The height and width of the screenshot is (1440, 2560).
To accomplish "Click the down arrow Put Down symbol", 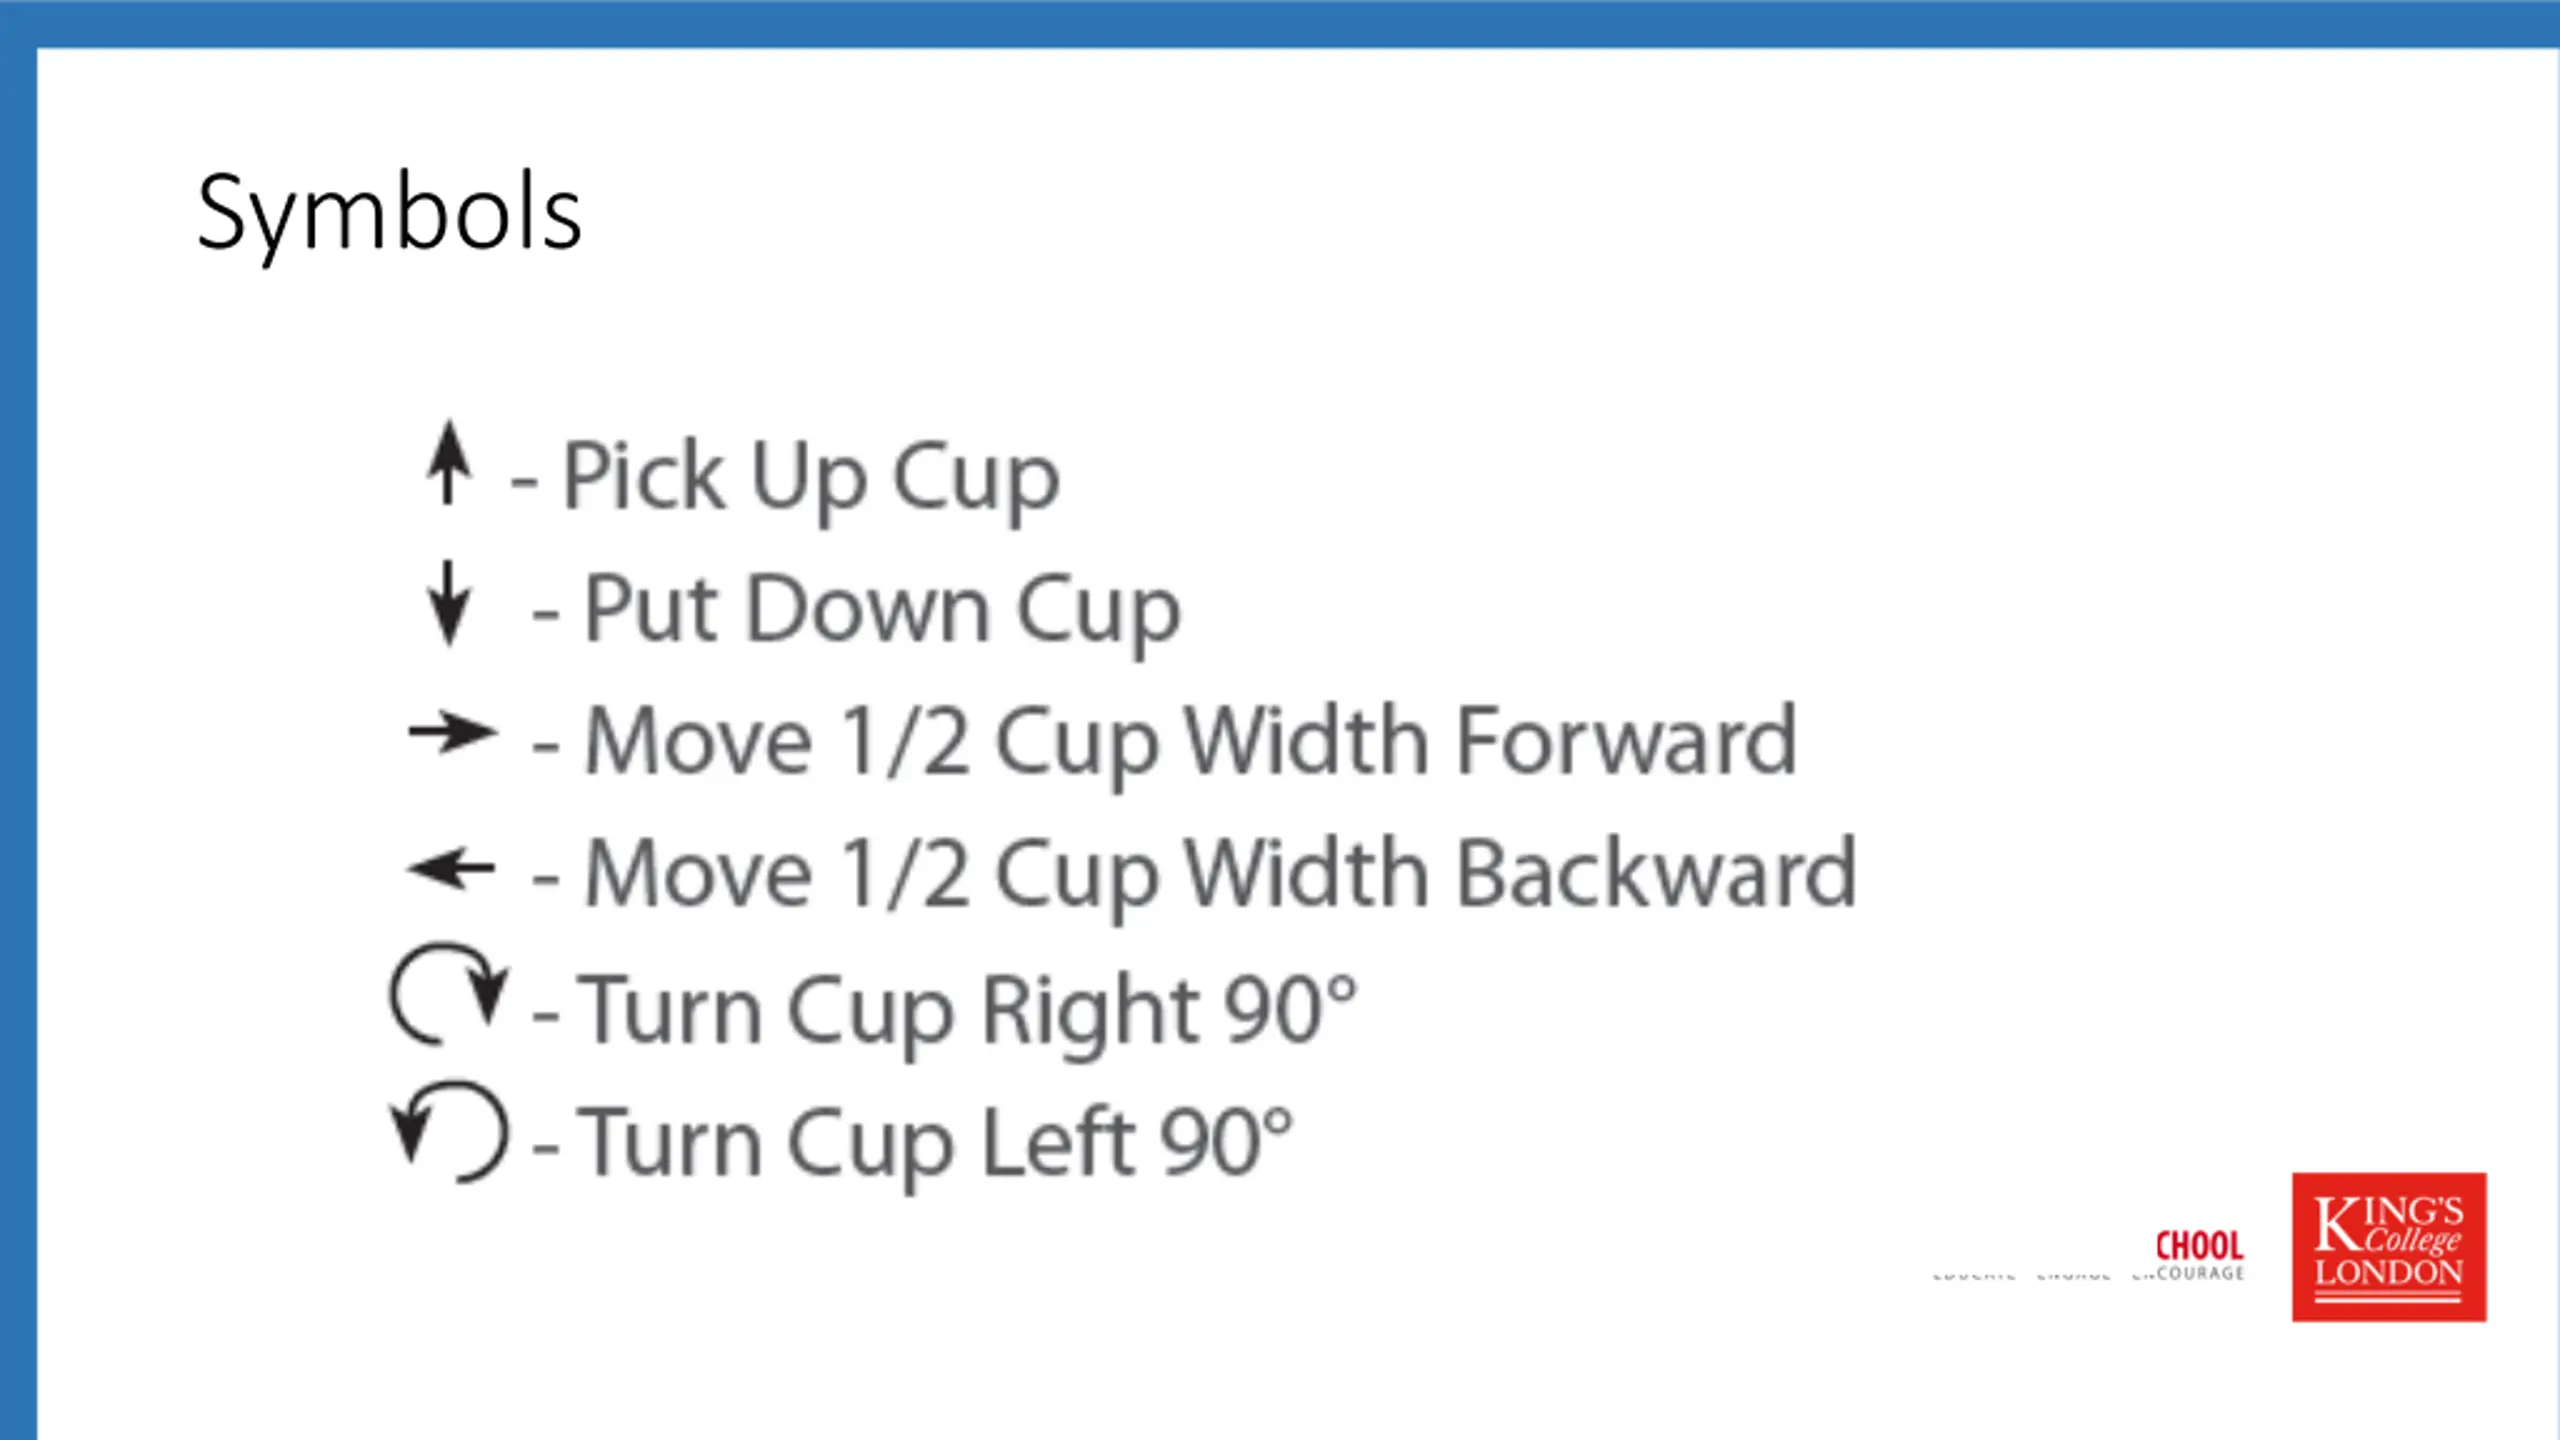I will (449, 603).
